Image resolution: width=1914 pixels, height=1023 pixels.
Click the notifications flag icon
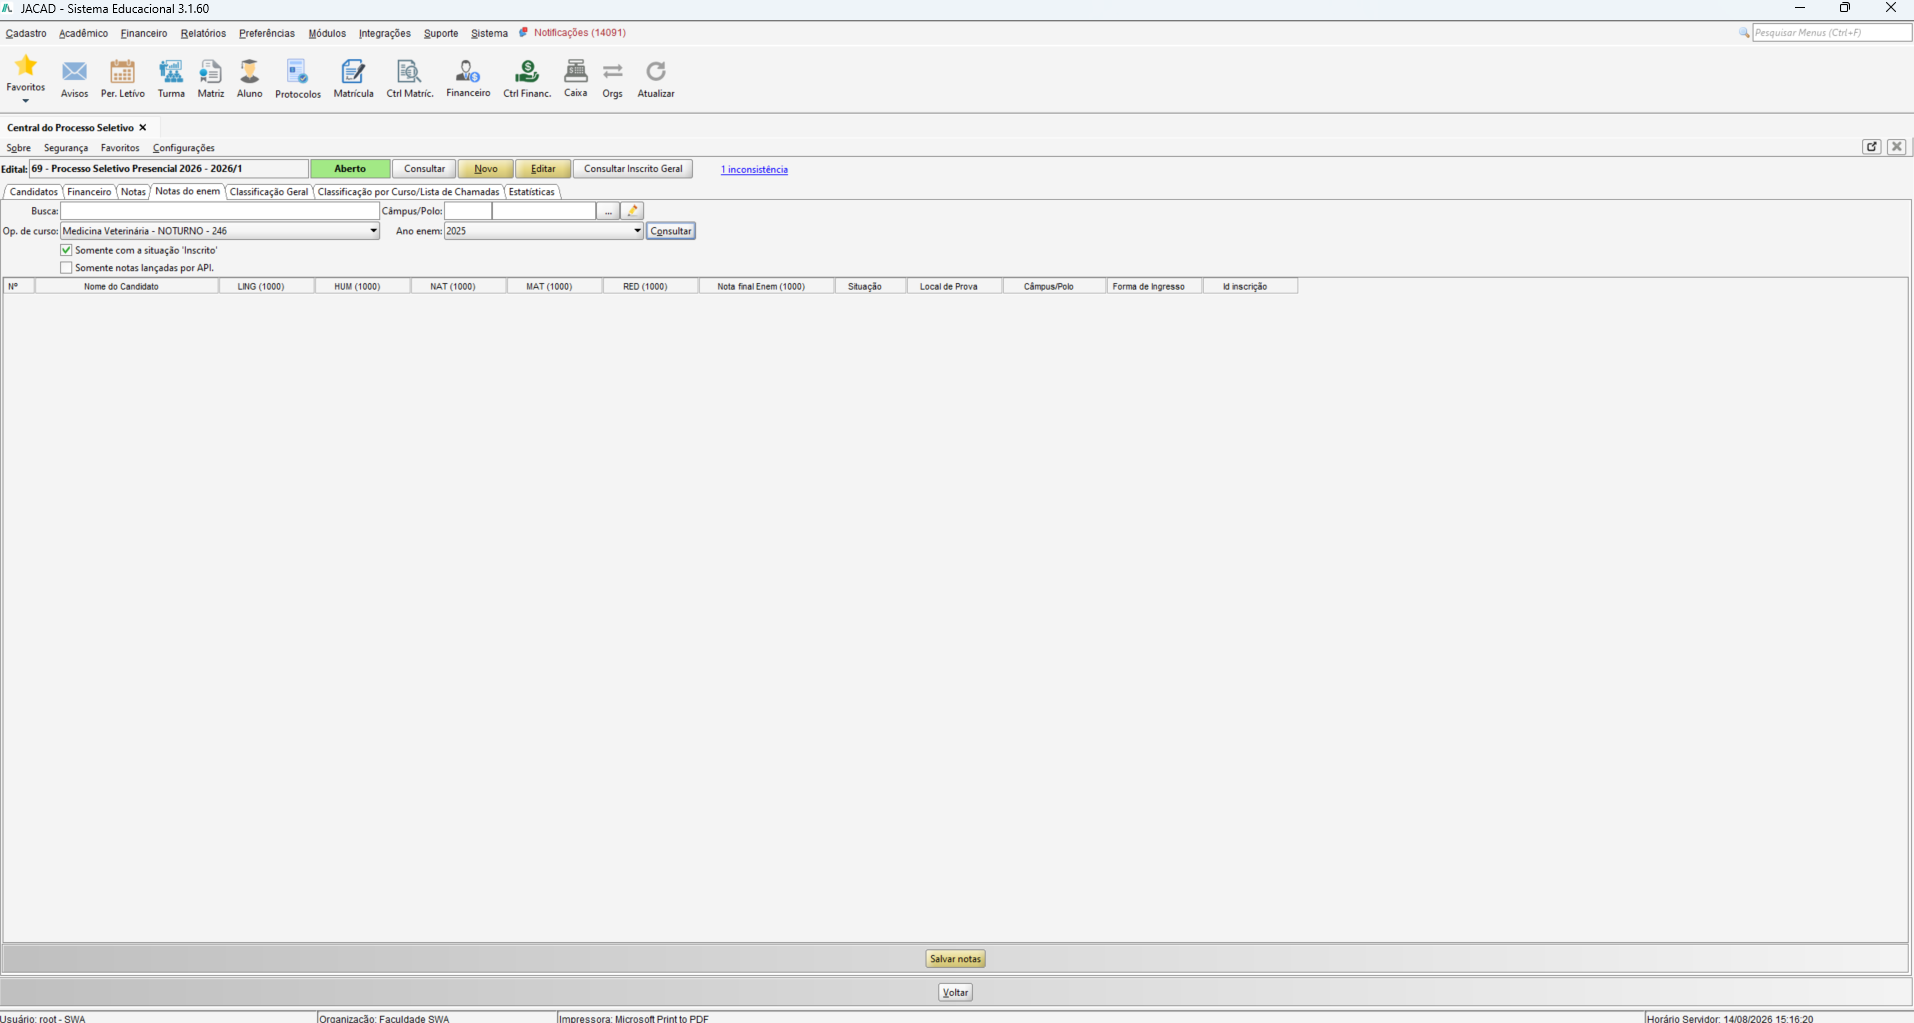[x=523, y=33]
